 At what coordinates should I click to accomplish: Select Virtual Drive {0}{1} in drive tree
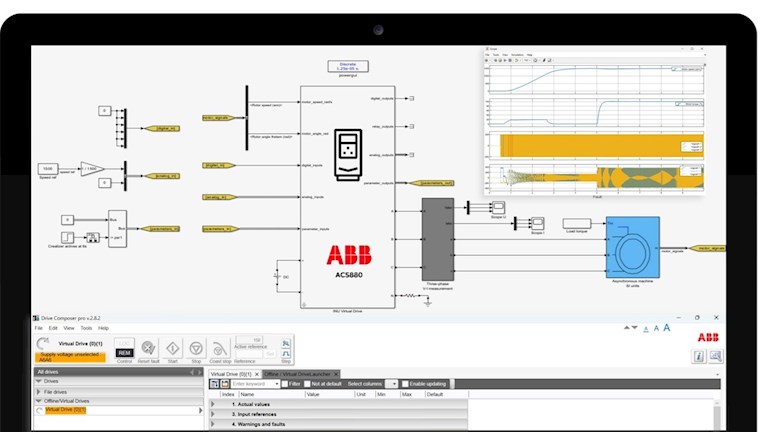[65, 409]
